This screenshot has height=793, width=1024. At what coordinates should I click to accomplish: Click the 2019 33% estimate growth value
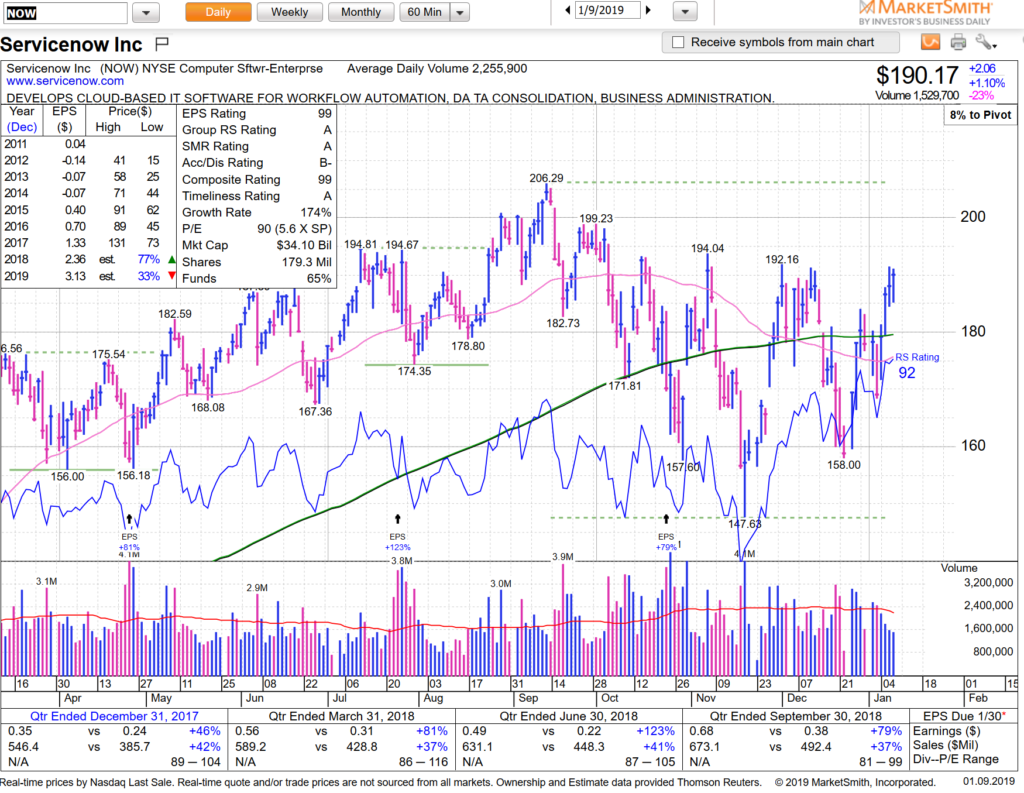148,276
